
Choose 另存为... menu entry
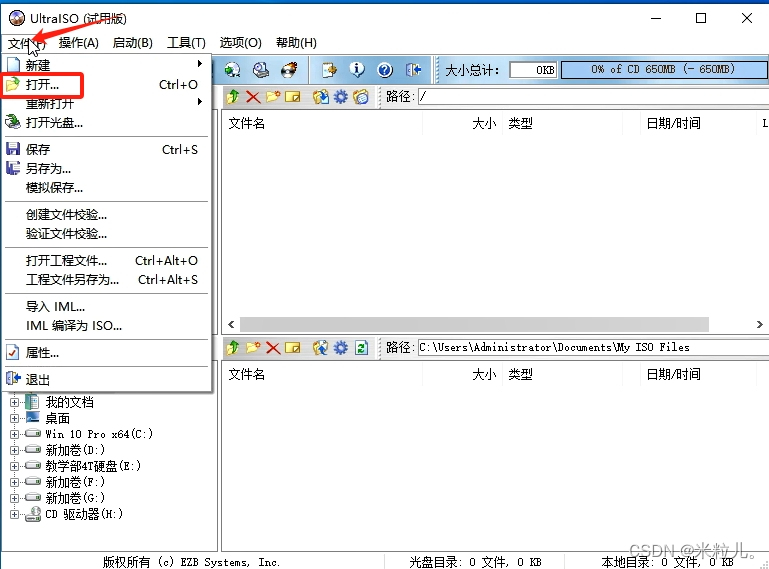point(107,169)
